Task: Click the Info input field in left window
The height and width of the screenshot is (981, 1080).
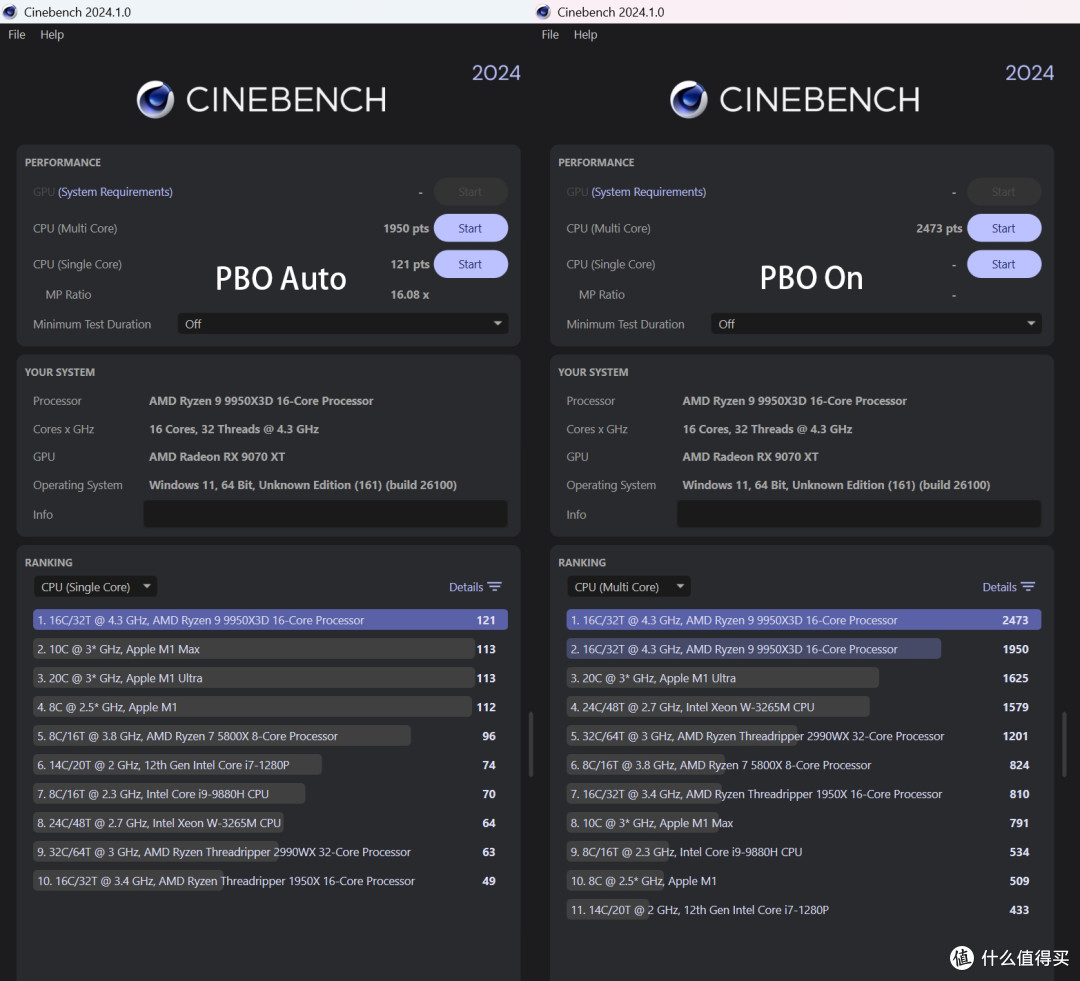Action: (x=325, y=514)
